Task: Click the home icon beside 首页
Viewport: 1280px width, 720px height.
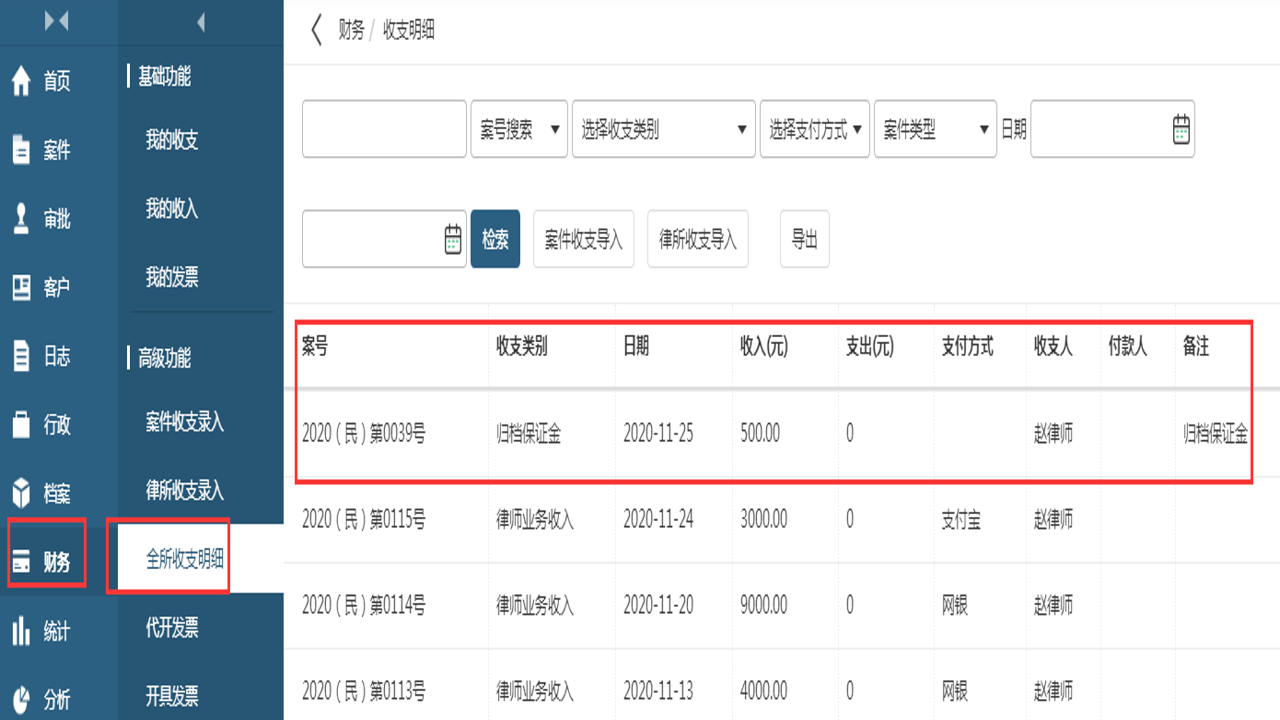Action: 21,81
